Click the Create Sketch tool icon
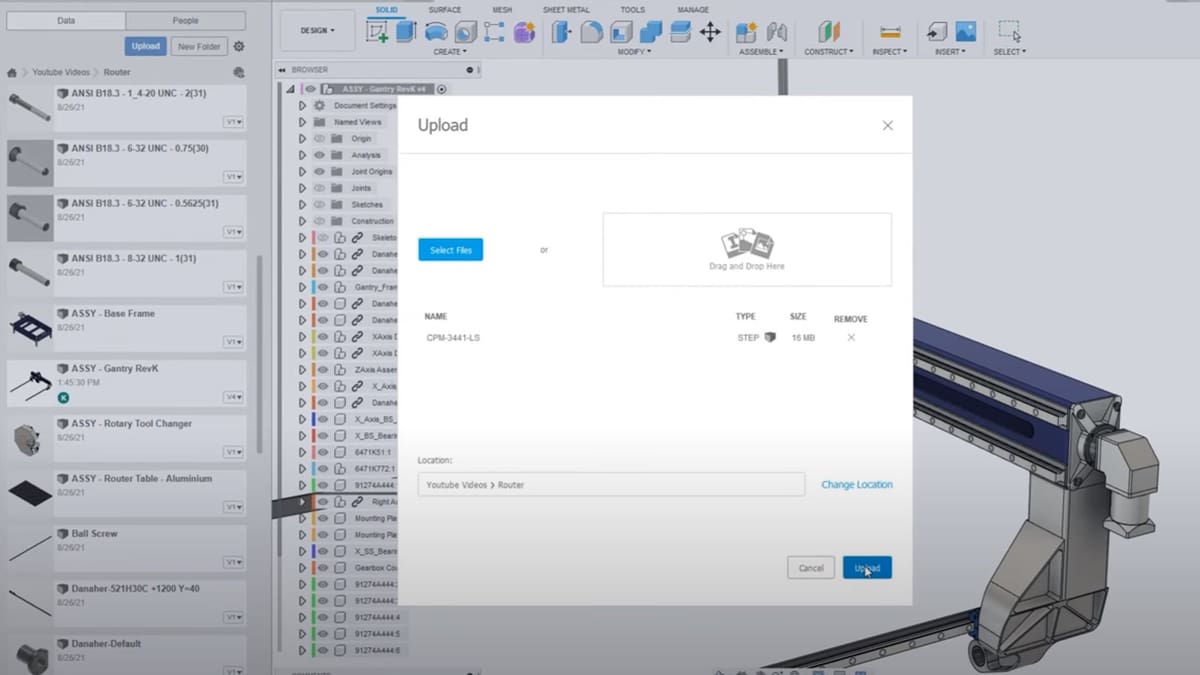The image size is (1200, 675). click(377, 32)
